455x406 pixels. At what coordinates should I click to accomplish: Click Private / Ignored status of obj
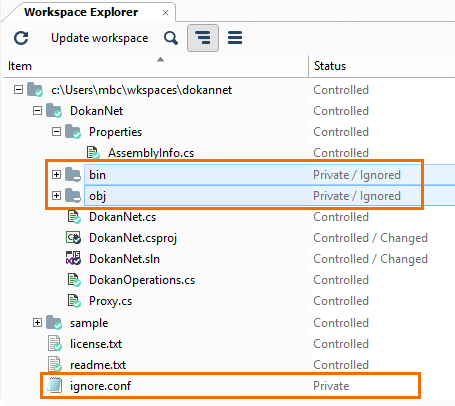point(357,196)
